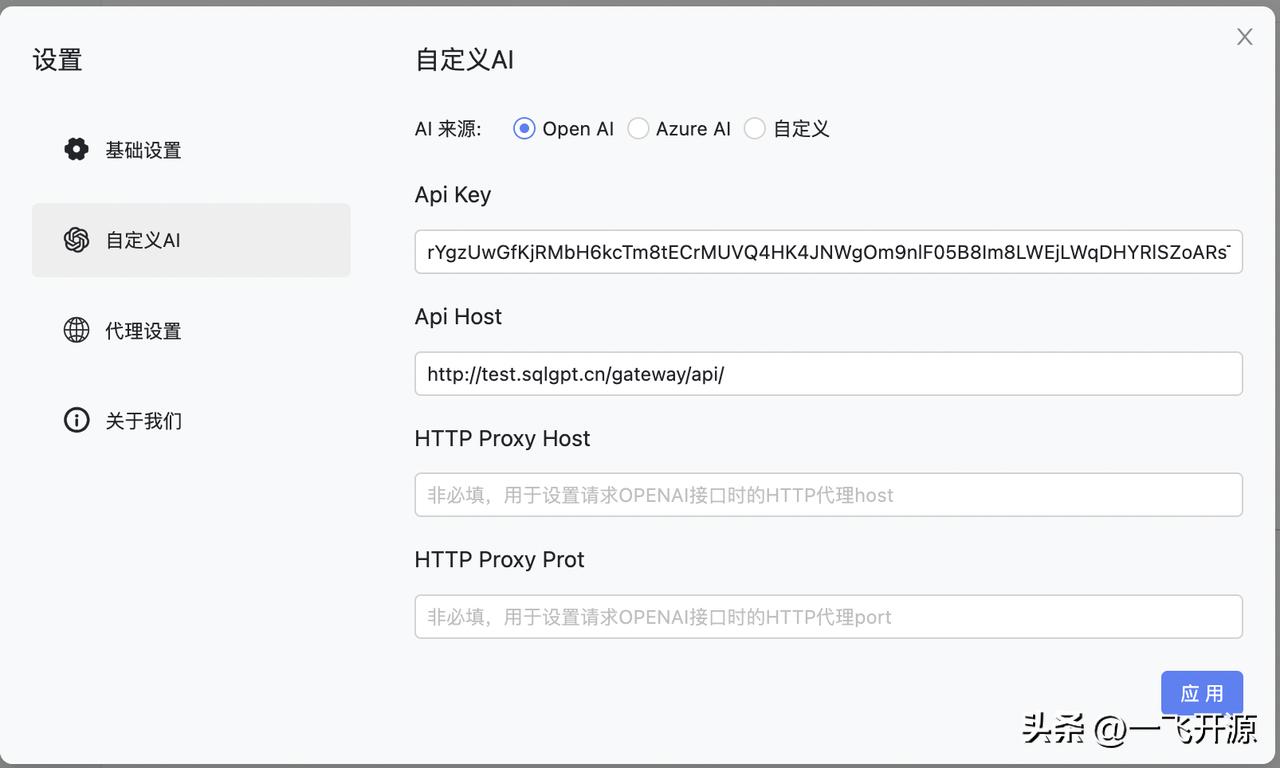
Task: Click the OpenAI logo icon in sidebar
Action: coord(76,240)
